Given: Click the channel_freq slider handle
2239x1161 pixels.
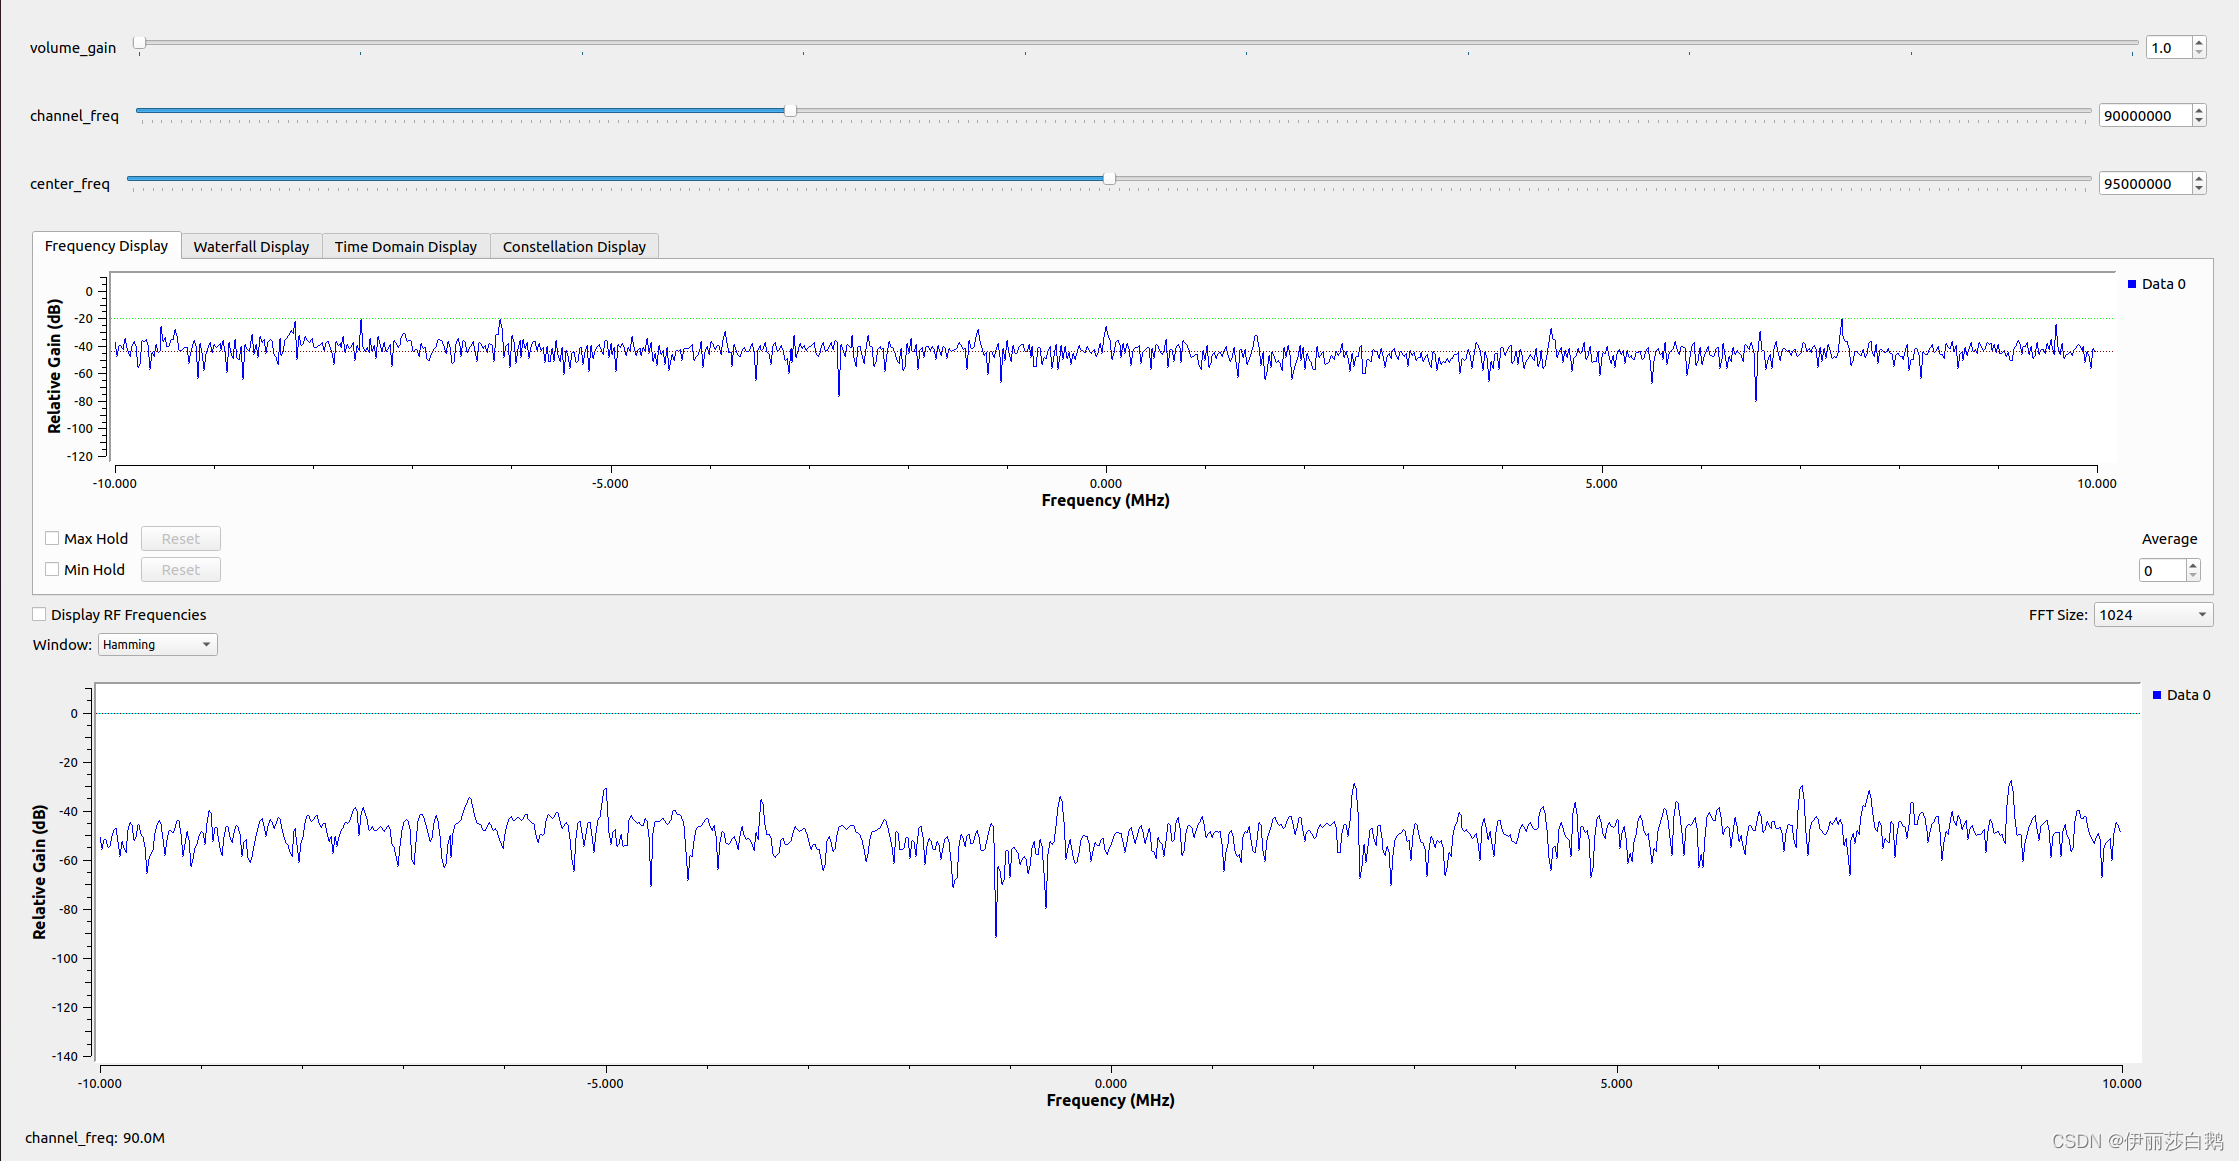Looking at the screenshot, I should coord(790,110).
